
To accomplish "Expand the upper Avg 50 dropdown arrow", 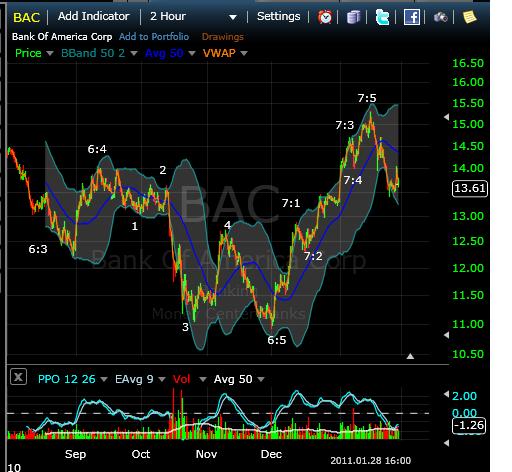I will click(192, 53).
